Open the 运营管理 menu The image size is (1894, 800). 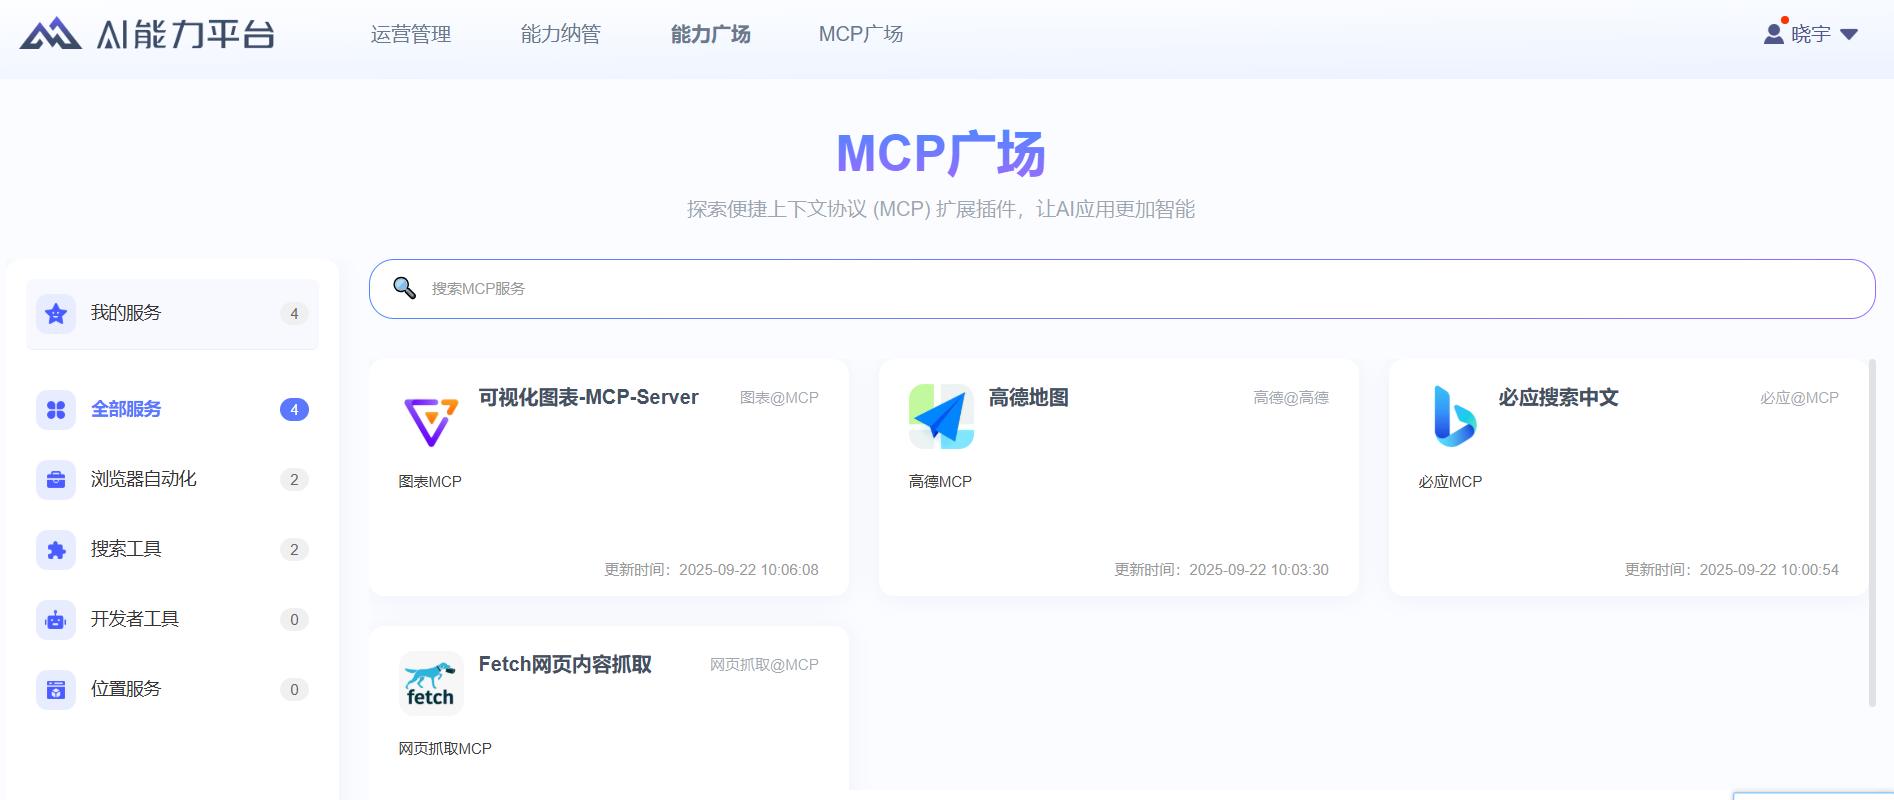tap(411, 34)
